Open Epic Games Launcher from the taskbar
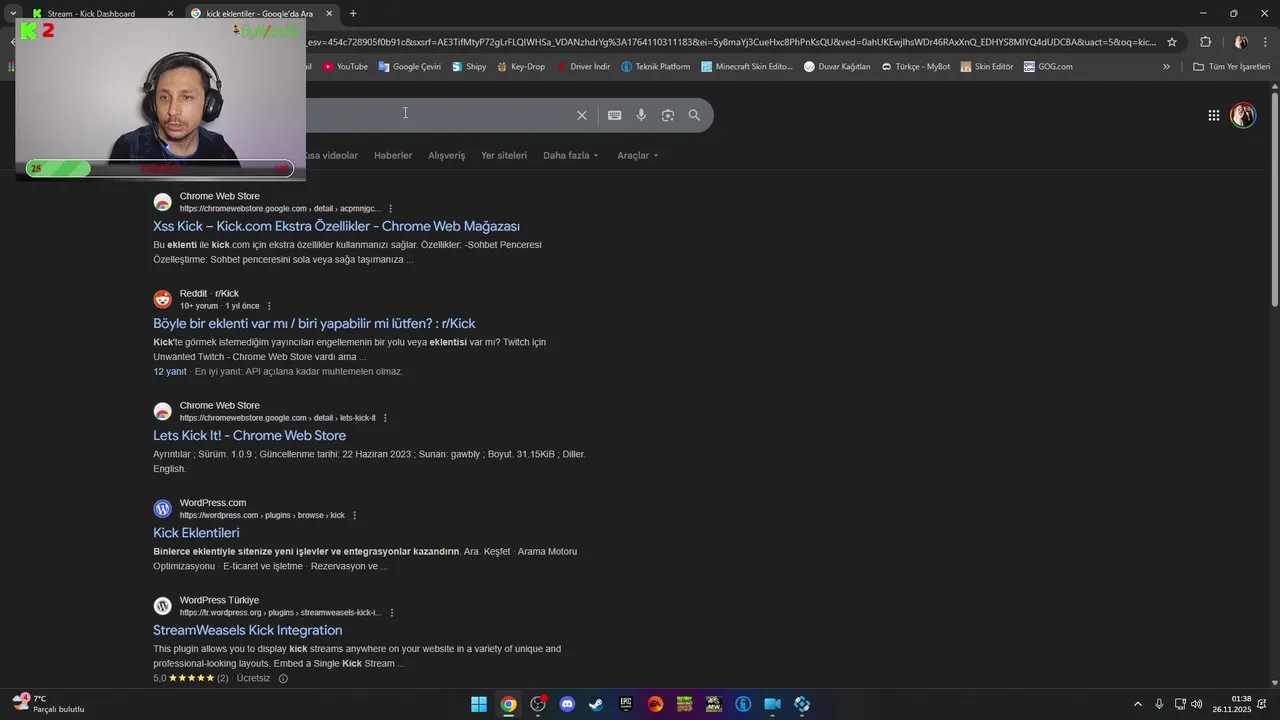Image resolution: width=1280 pixels, height=720 pixels. 626,704
